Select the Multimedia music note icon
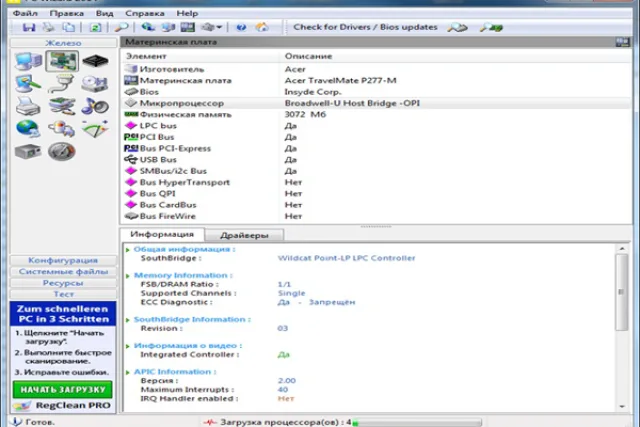Screen dimensions: 640x427 point(95,106)
